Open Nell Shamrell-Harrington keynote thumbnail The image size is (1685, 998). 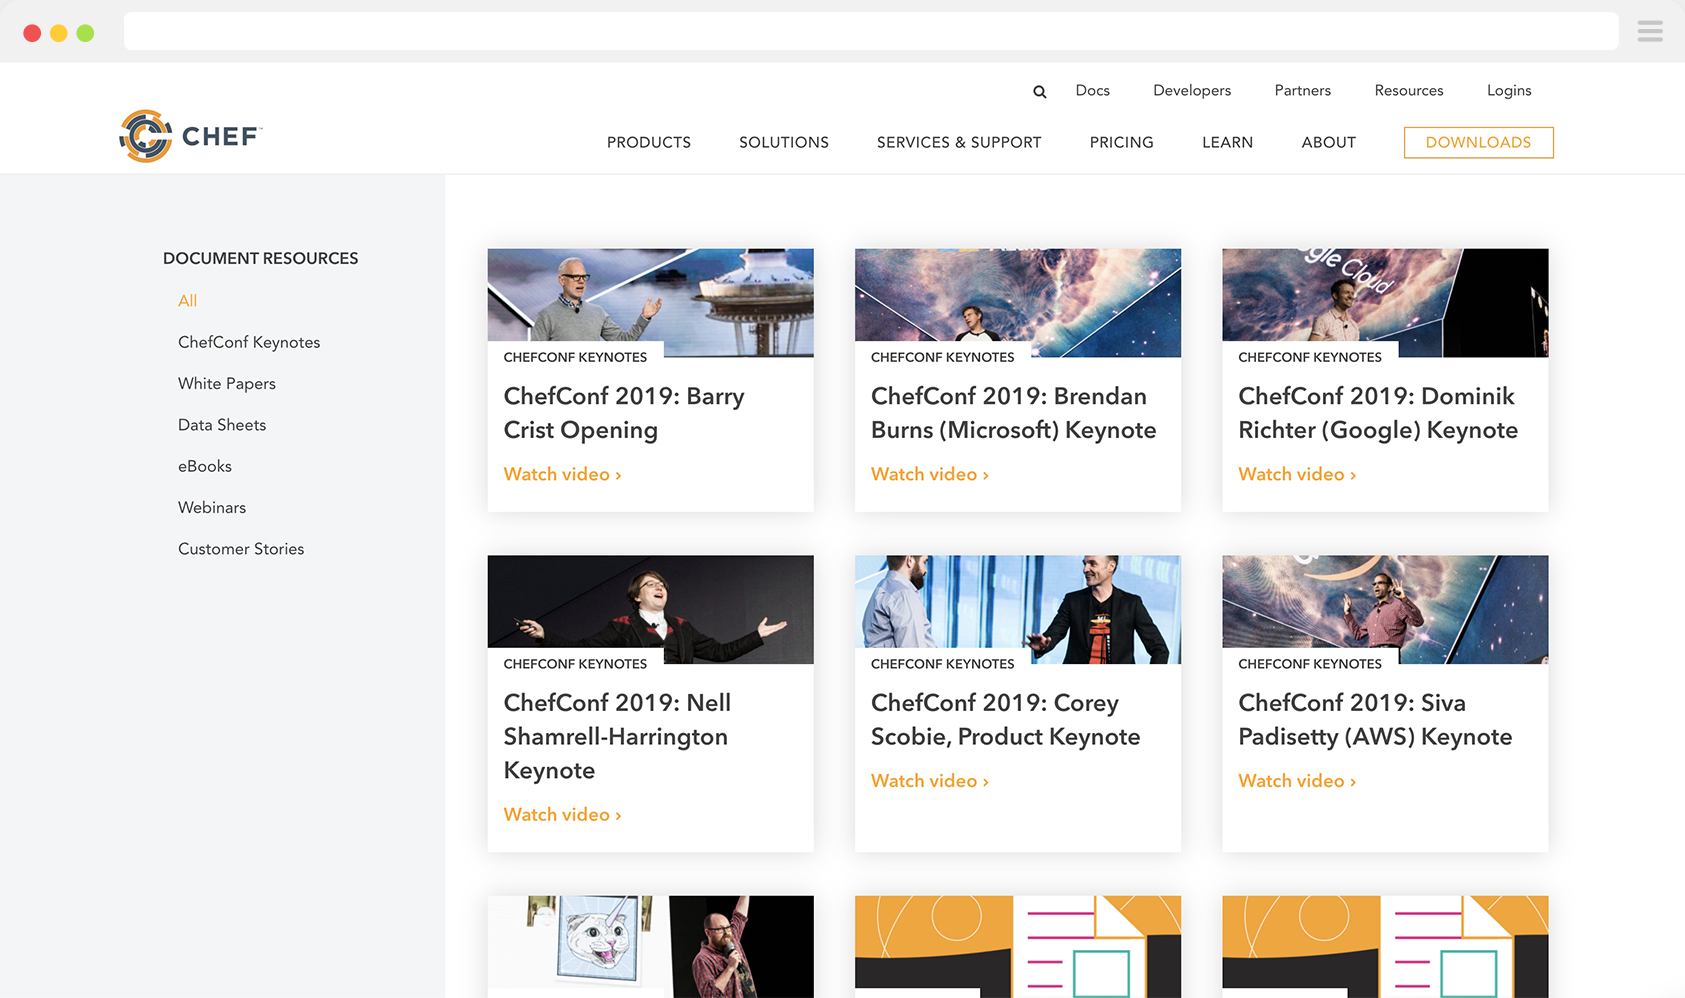650,609
